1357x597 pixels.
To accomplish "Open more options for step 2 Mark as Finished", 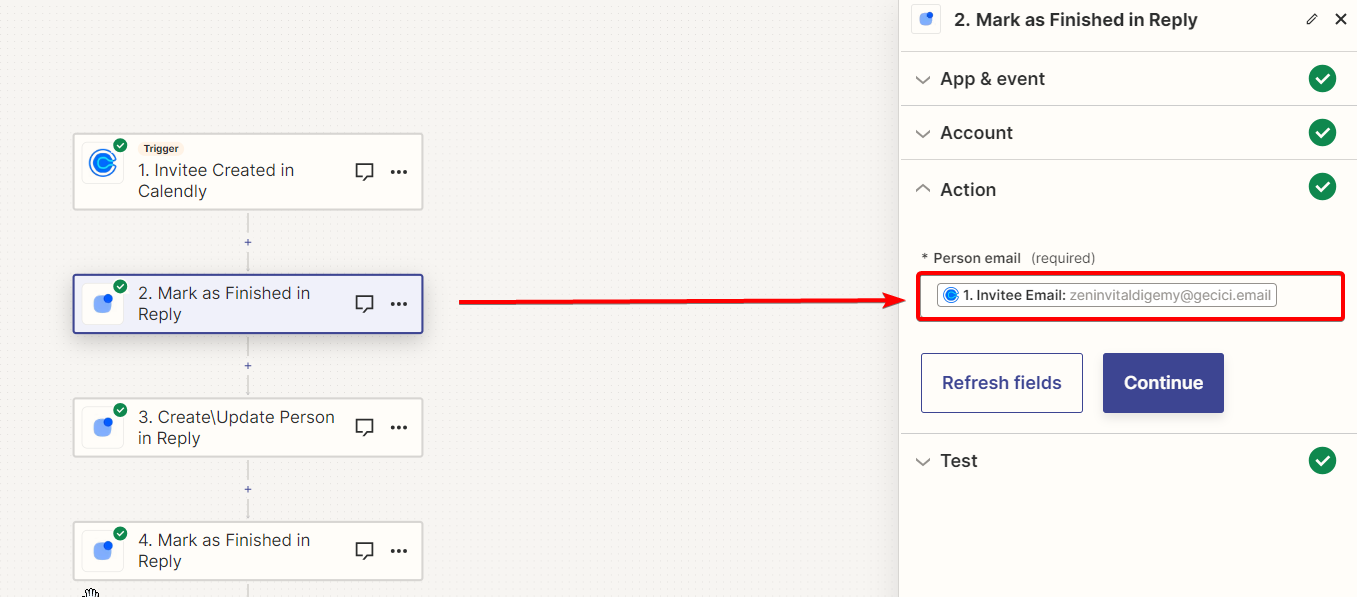I will point(399,304).
